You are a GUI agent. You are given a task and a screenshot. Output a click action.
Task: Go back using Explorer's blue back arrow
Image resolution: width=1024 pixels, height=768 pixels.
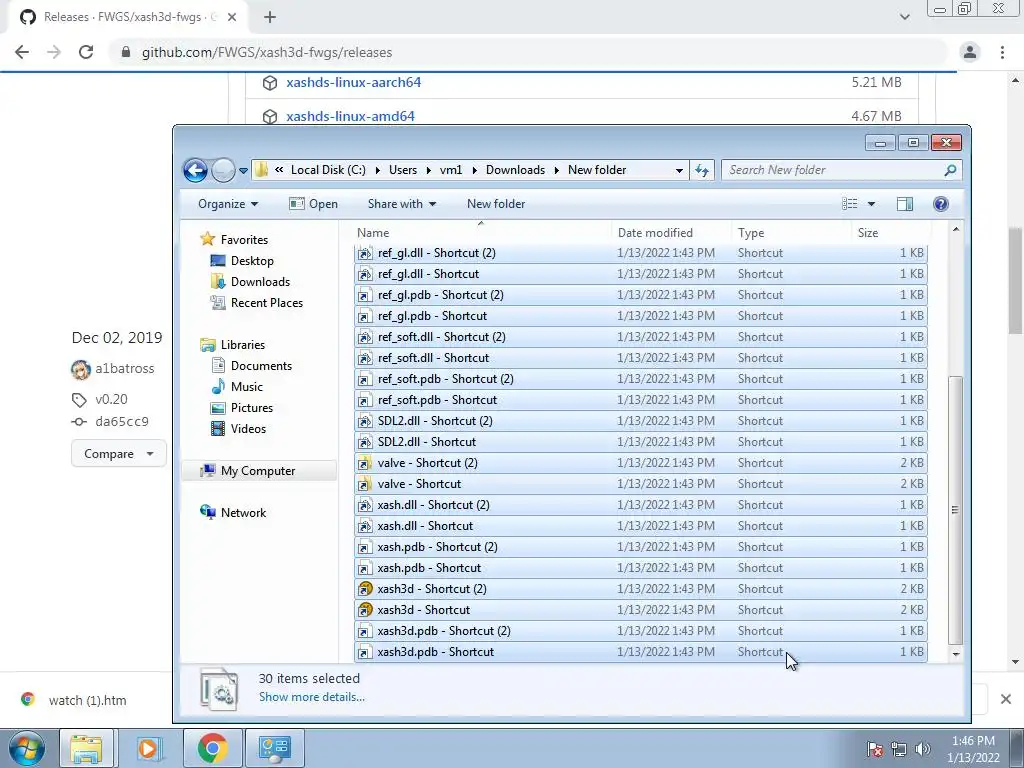click(195, 170)
